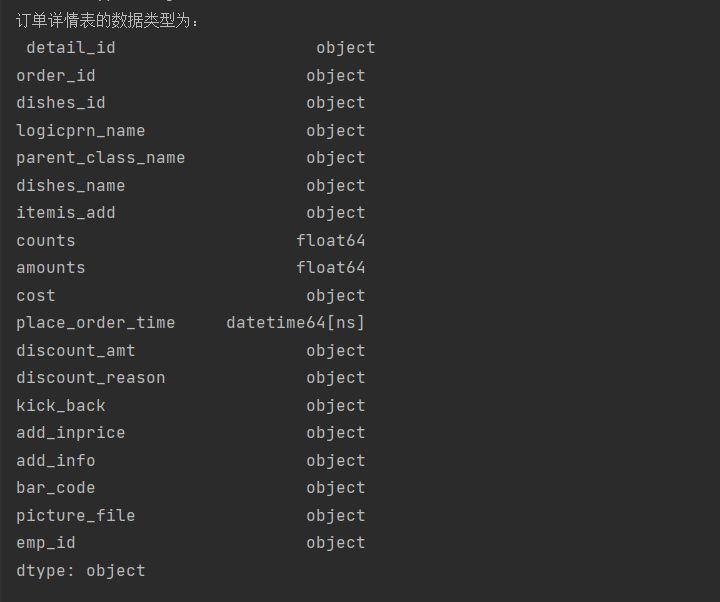Select the order_id row text
720x602 pixels.
(x=56, y=76)
